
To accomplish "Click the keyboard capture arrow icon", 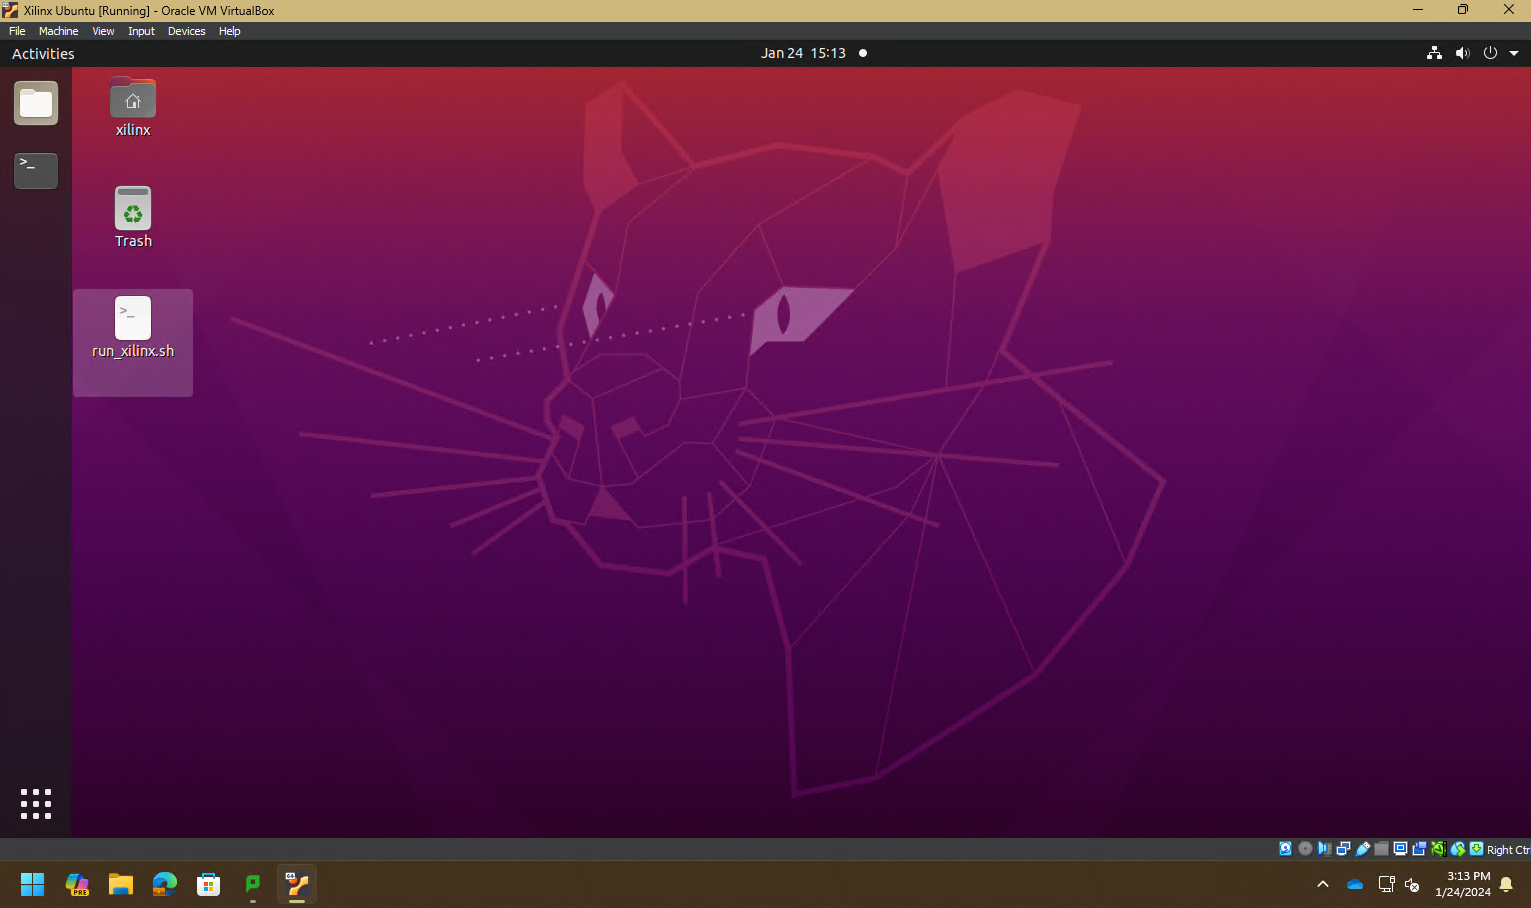I will click(x=1476, y=849).
